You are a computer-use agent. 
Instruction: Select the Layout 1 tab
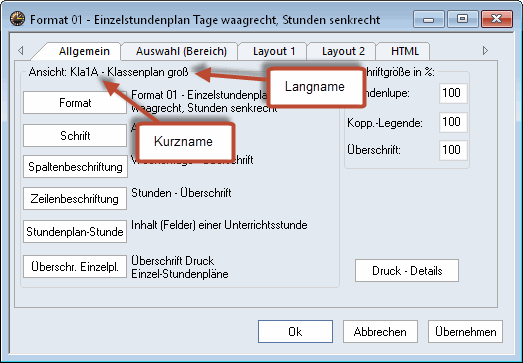[274, 51]
